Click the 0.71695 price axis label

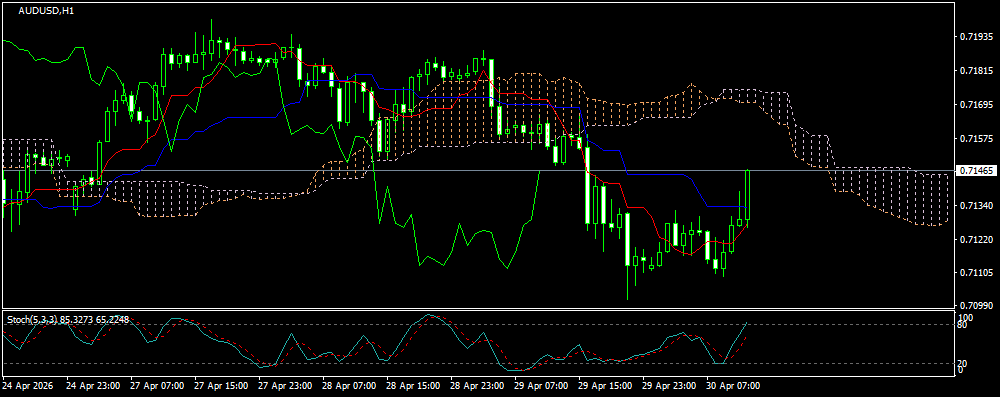(x=976, y=105)
